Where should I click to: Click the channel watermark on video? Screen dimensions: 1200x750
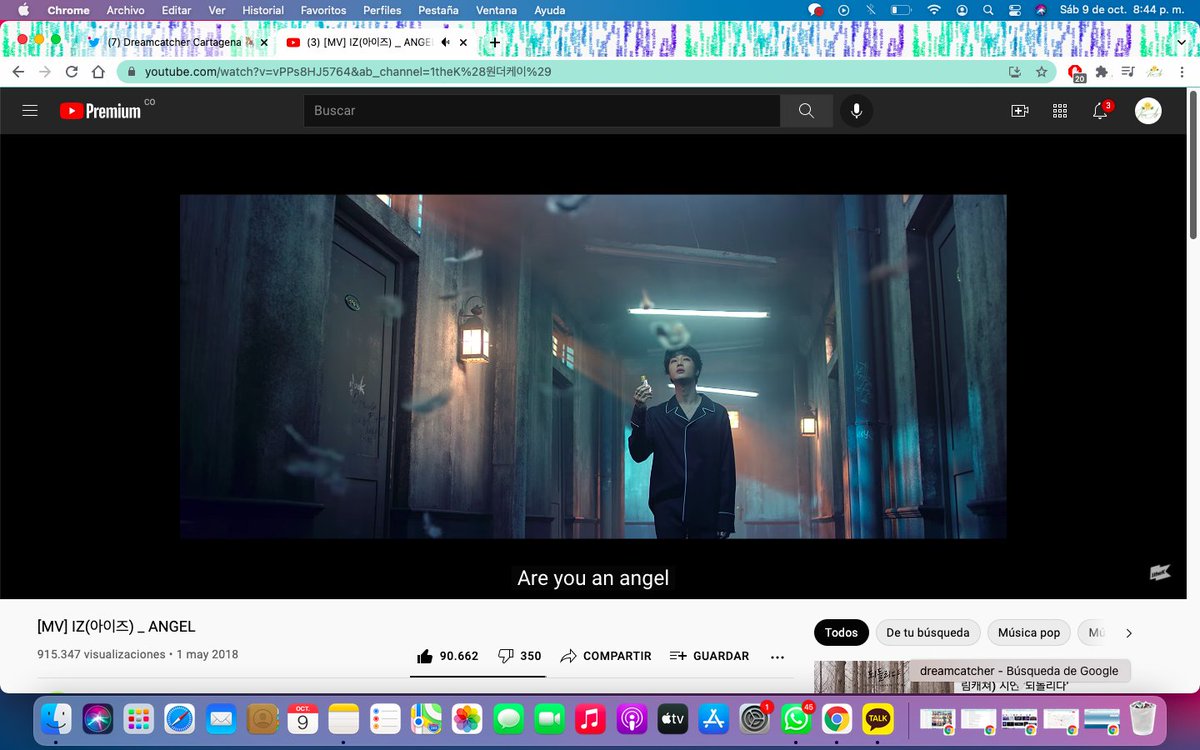[x=1160, y=573]
